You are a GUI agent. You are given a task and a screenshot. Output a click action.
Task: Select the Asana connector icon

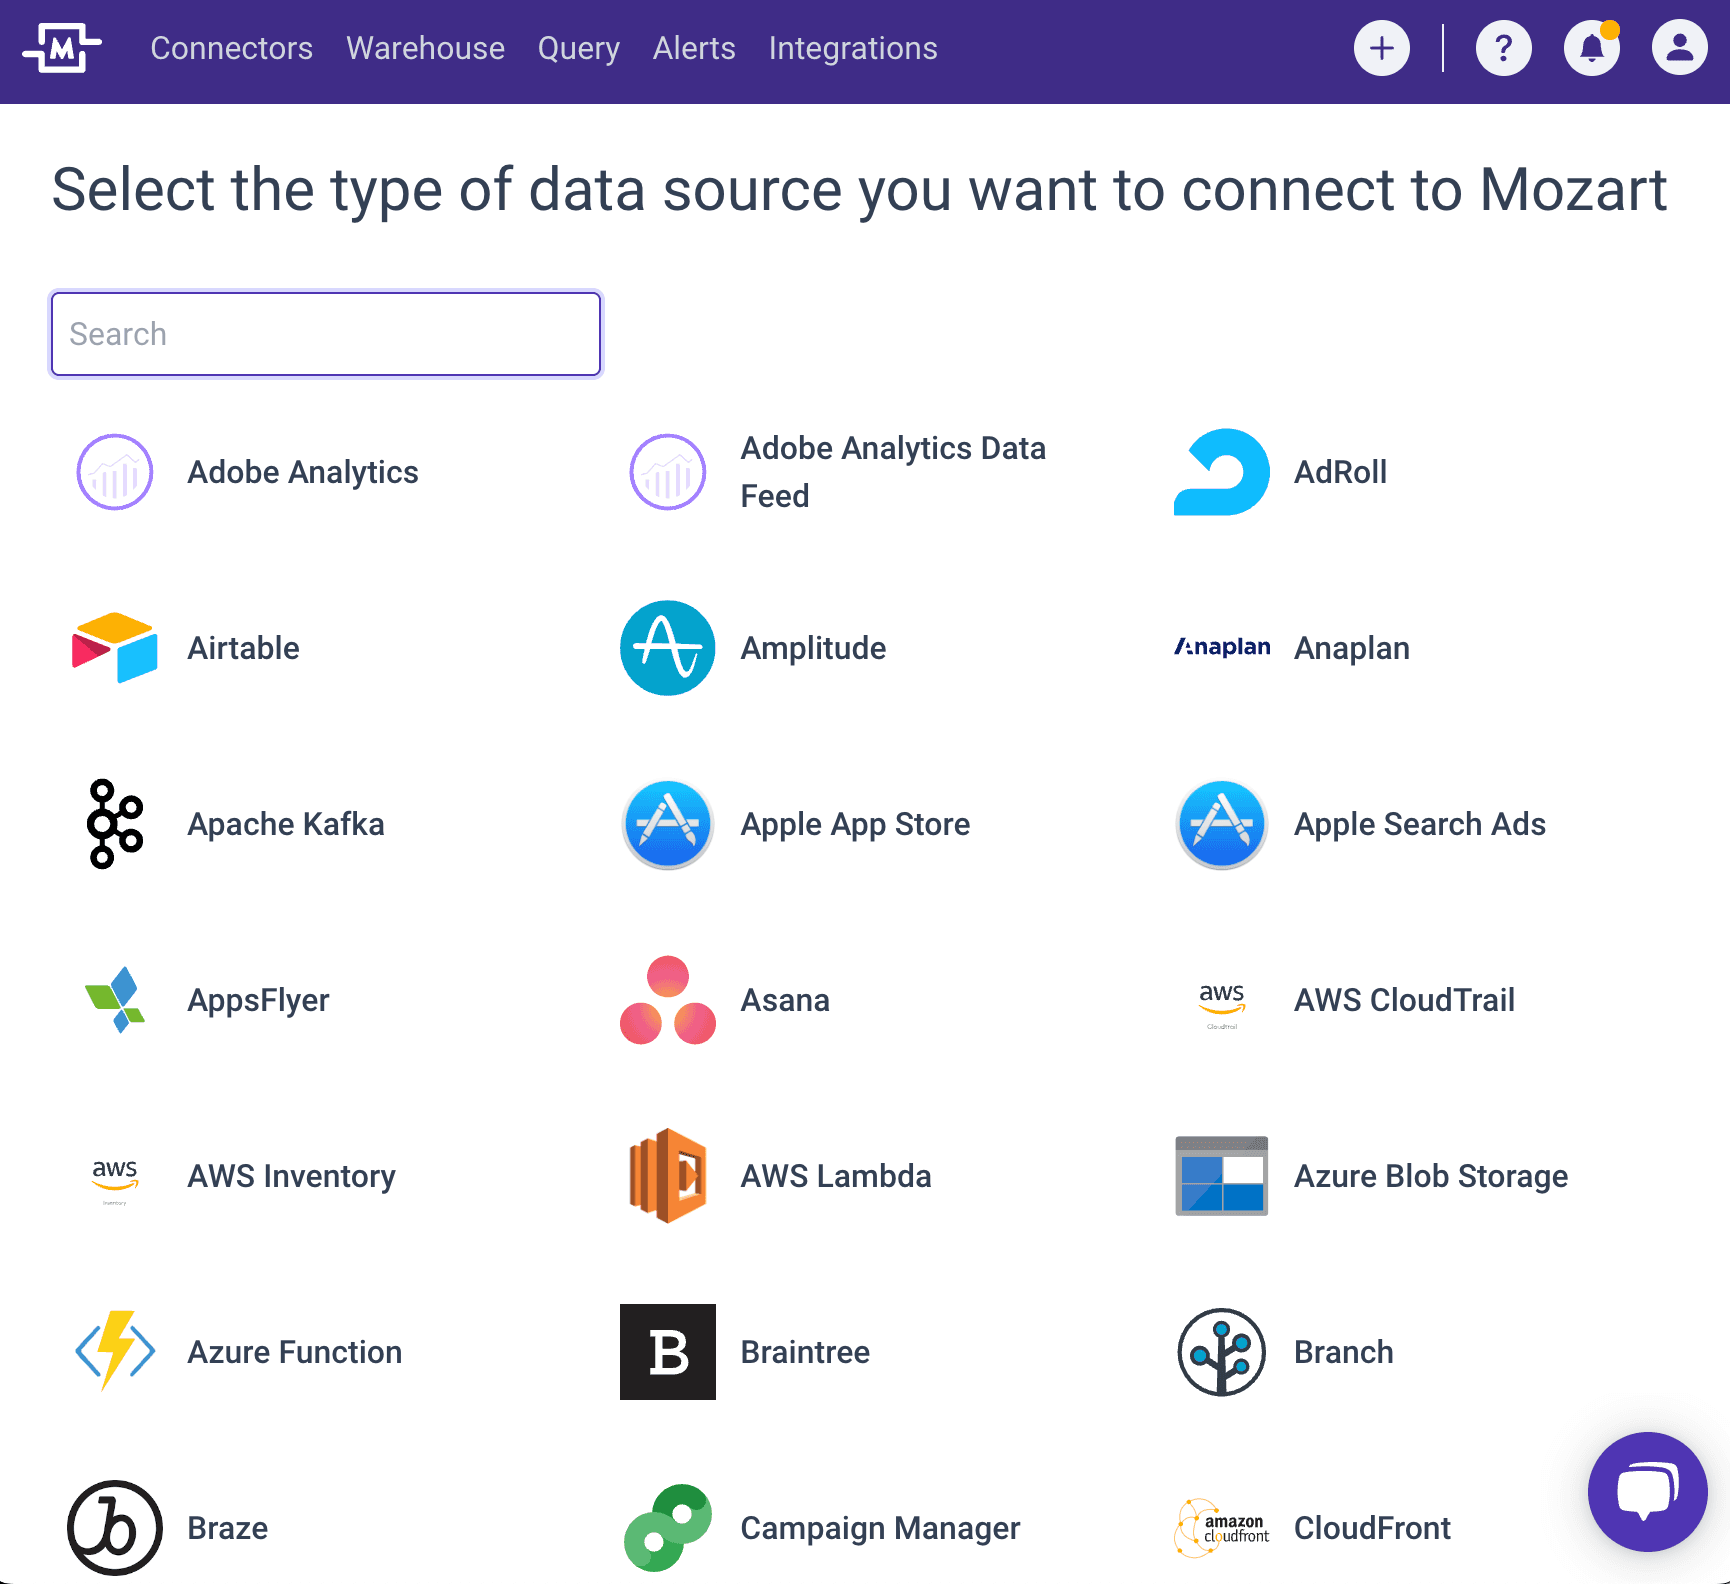[668, 1000]
